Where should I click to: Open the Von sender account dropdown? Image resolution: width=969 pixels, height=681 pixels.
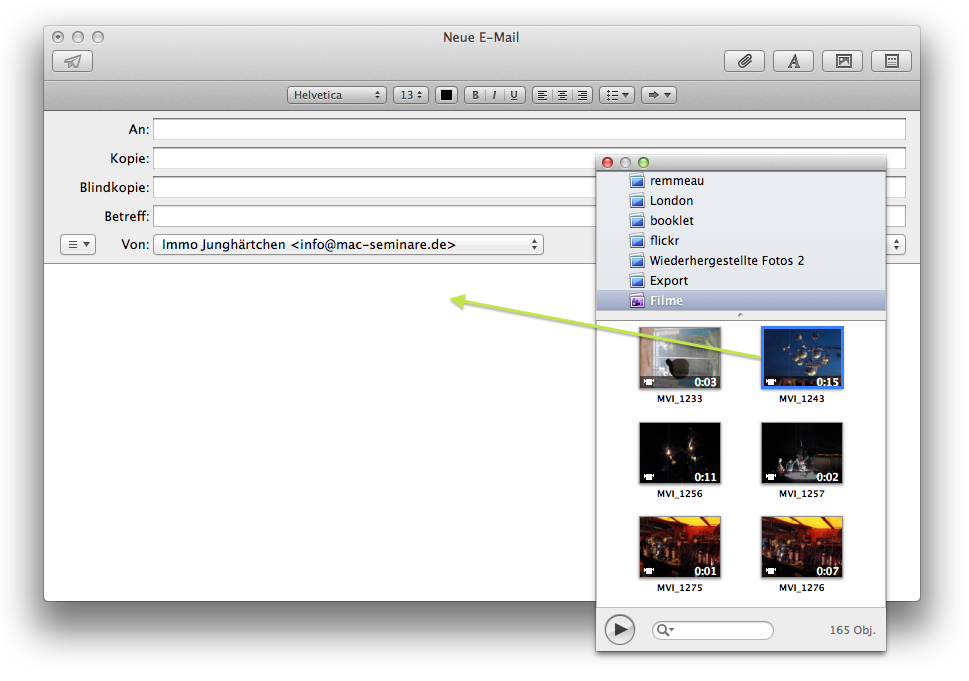click(348, 245)
